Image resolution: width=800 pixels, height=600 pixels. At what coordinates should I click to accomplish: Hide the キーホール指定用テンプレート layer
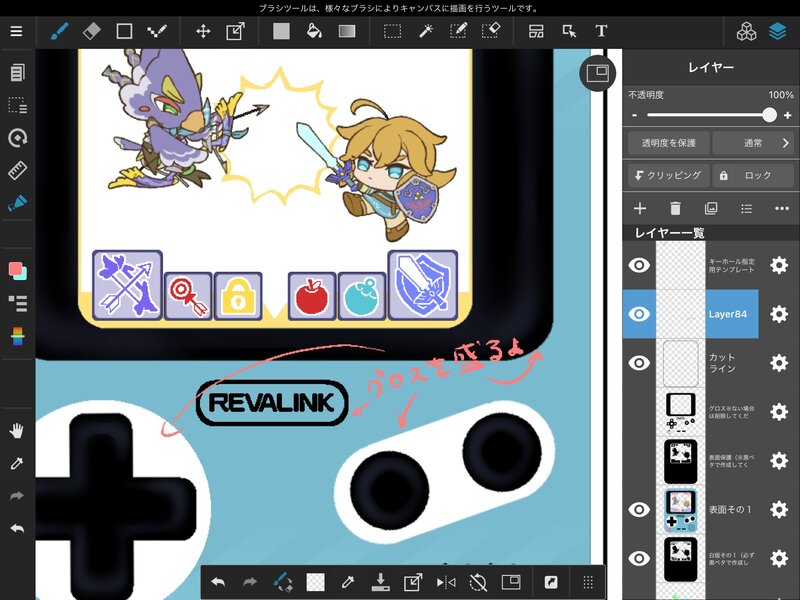pyautogui.click(x=639, y=265)
